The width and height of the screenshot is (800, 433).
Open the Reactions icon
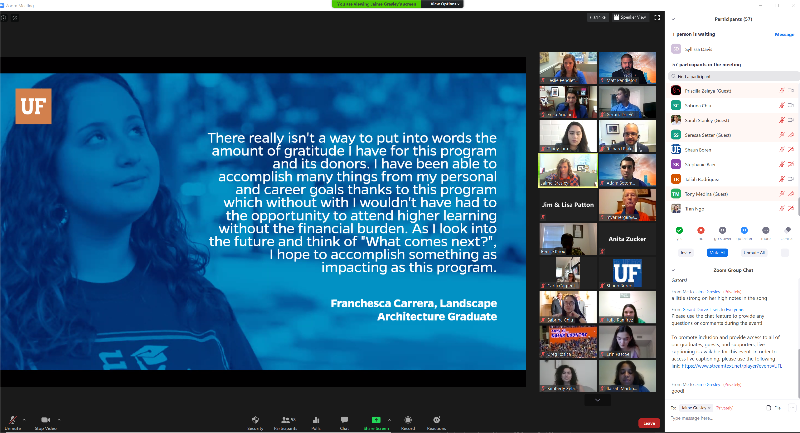tap(436, 422)
